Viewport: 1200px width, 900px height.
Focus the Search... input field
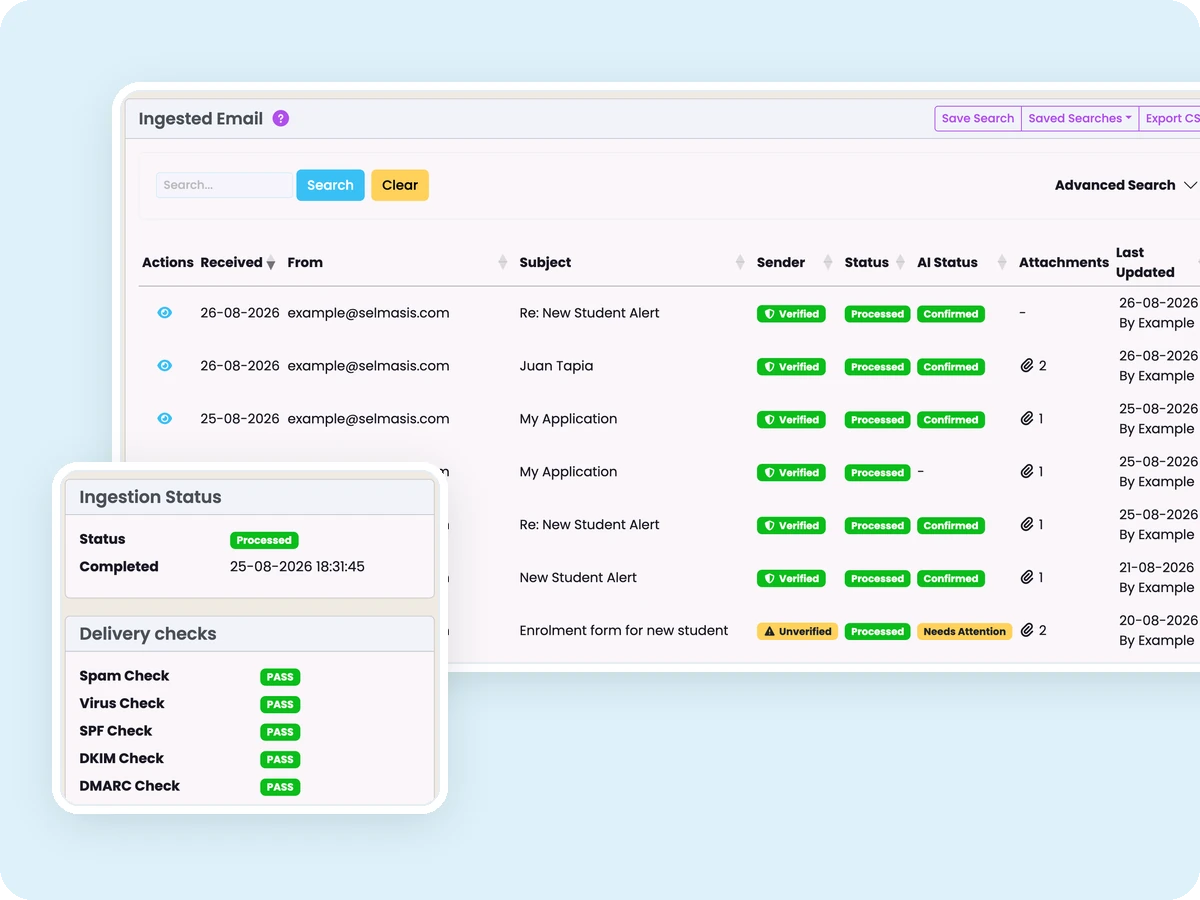point(224,185)
